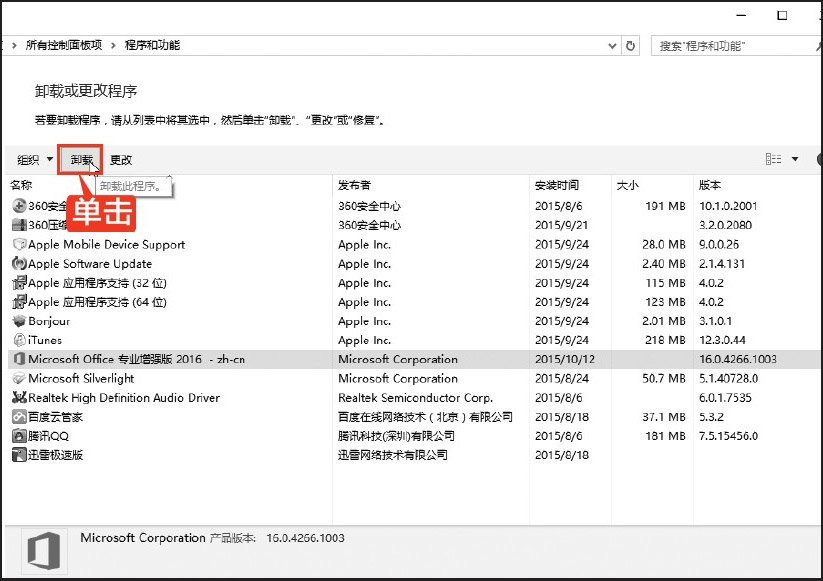Image resolution: width=823 pixels, height=581 pixels.
Task: Click the 搜索"程序和功能" search box
Action: 735,46
